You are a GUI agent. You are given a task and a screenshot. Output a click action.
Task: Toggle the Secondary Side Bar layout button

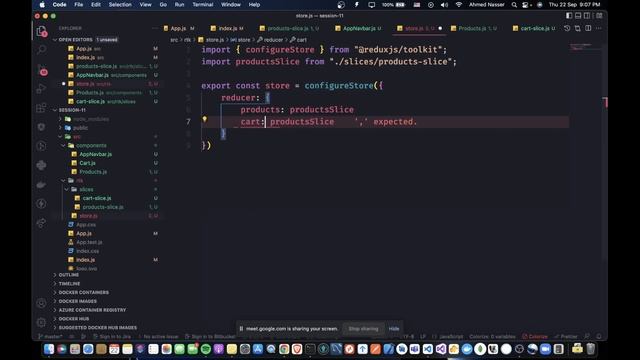click(x=587, y=16)
